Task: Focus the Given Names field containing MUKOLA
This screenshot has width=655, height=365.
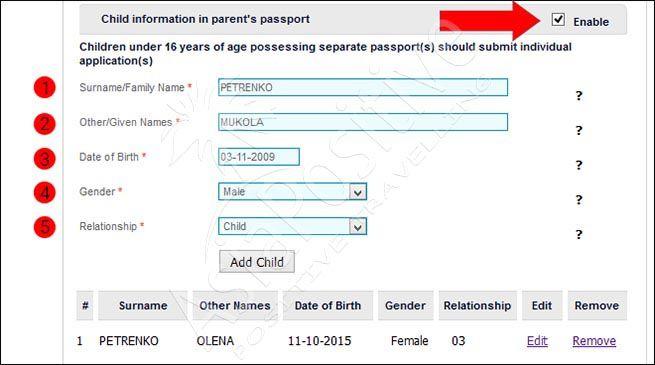Action: (x=363, y=122)
